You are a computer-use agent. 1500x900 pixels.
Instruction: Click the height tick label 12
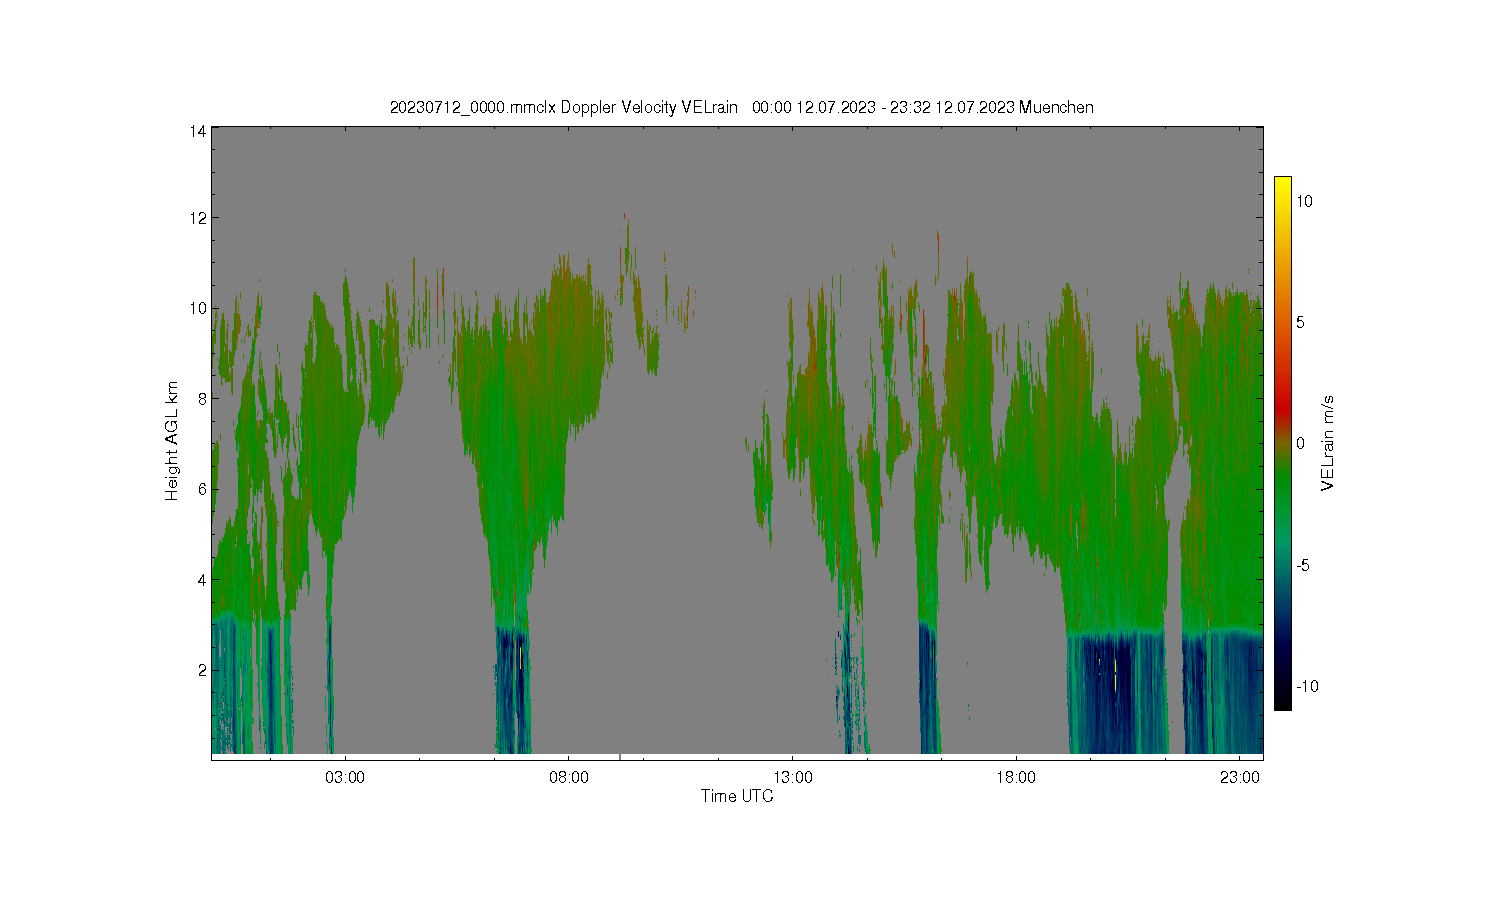click(198, 218)
